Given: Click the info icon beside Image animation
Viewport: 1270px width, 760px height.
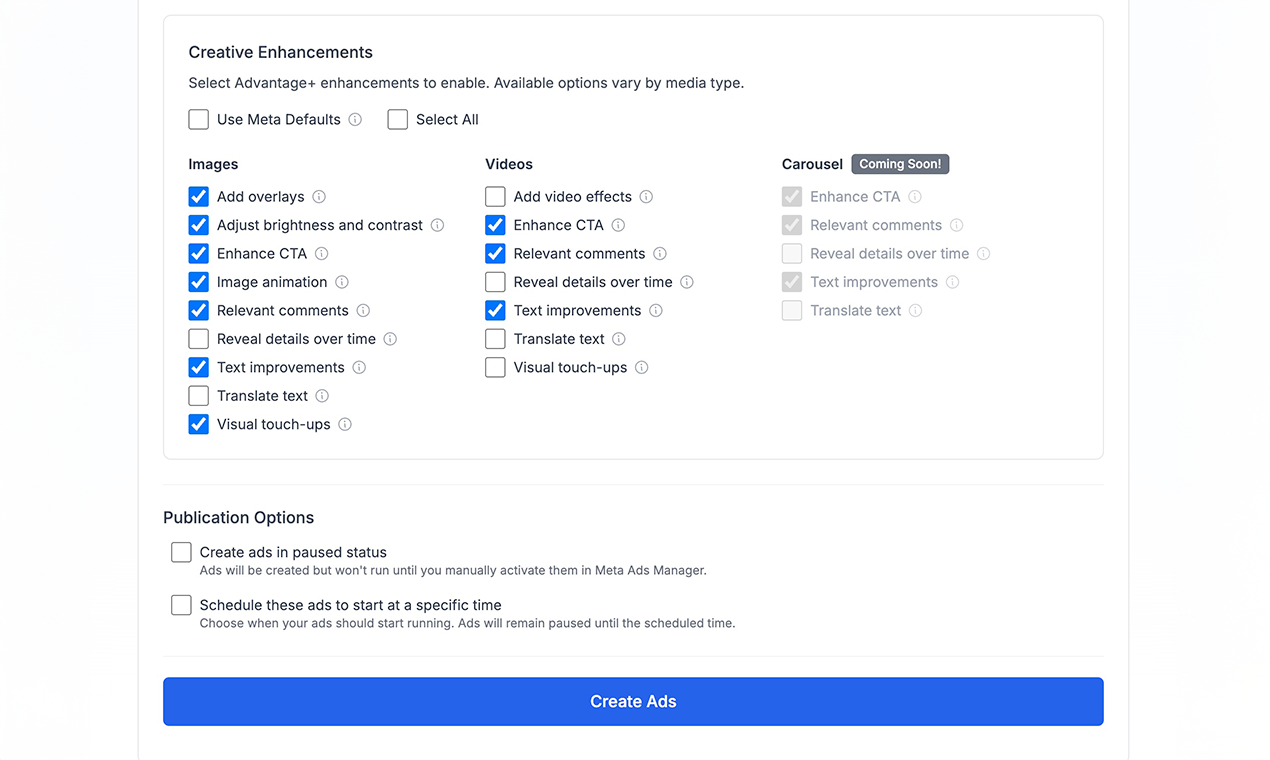Looking at the screenshot, I should 342,282.
